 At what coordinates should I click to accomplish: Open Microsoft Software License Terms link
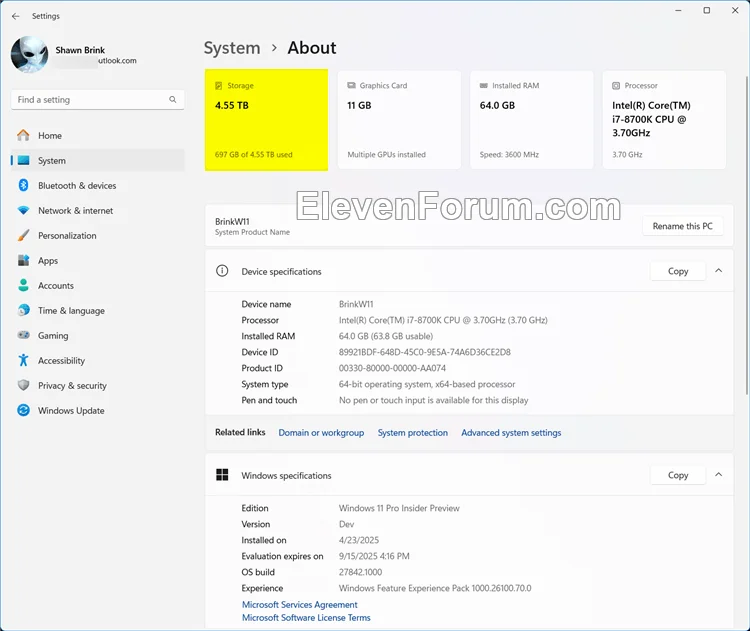point(306,618)
